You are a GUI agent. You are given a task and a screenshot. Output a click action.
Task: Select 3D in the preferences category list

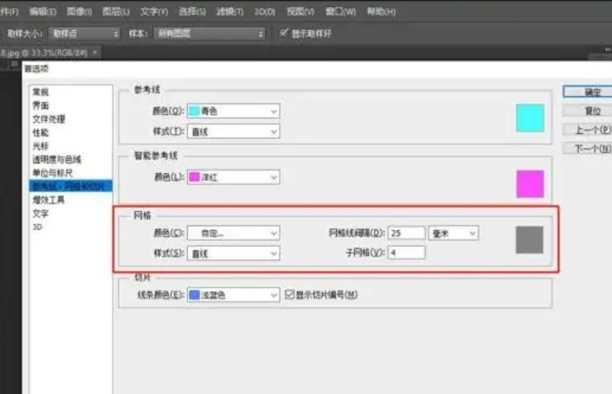pos(37,227)
